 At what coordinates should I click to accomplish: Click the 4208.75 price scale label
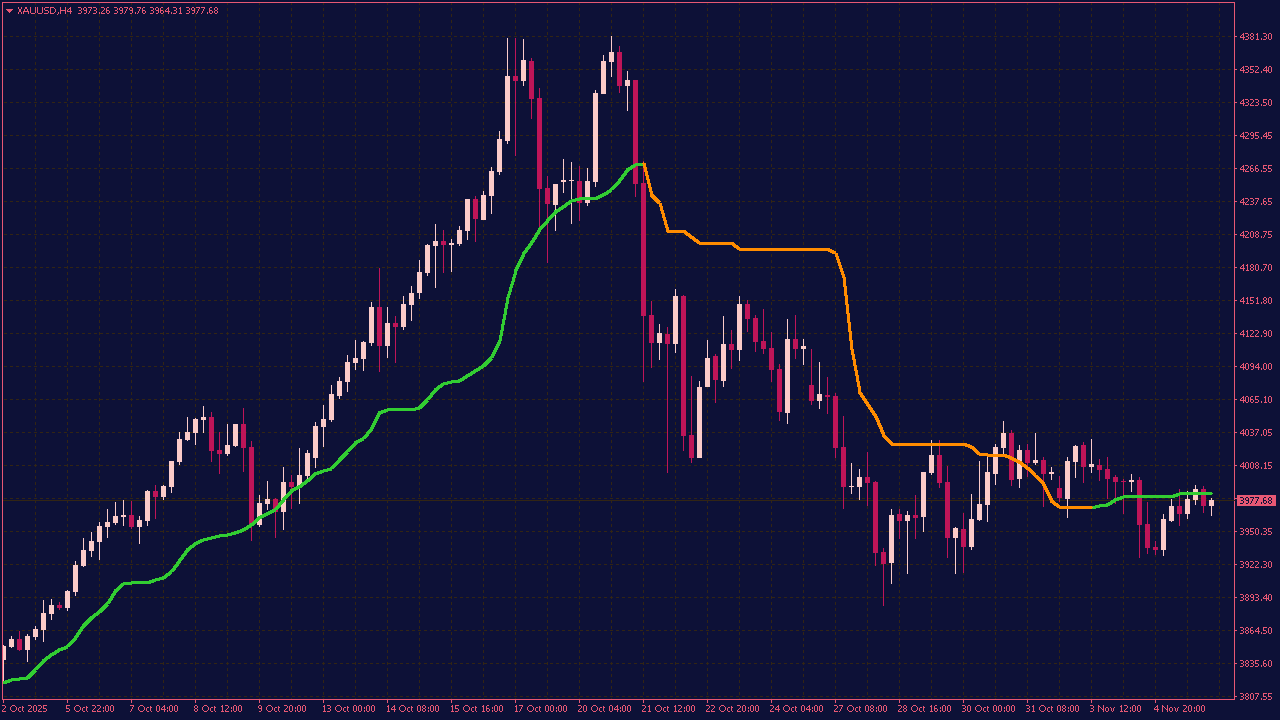[1254, 235]
